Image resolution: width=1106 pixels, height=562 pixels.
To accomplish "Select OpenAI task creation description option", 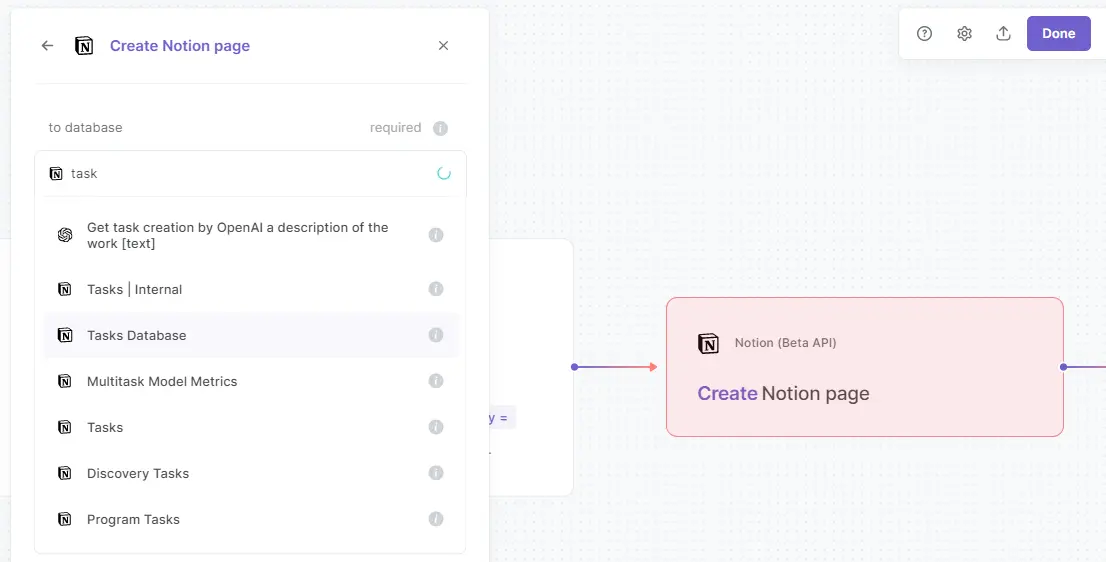I will (x=250, y=235).
